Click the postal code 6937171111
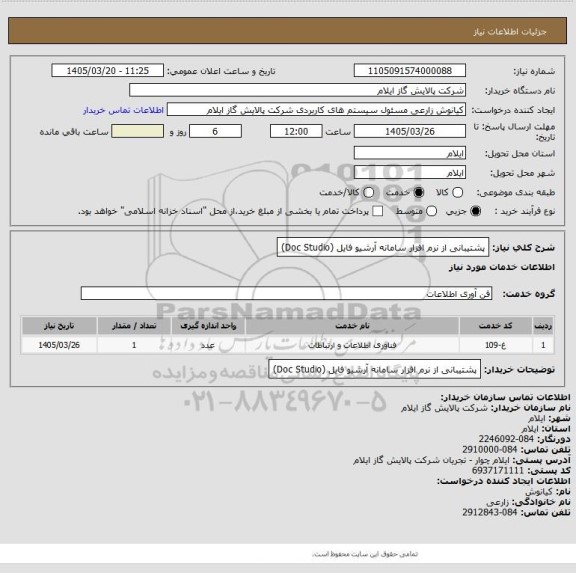Viewport: 576px width, 573px height. click(498, 471)
